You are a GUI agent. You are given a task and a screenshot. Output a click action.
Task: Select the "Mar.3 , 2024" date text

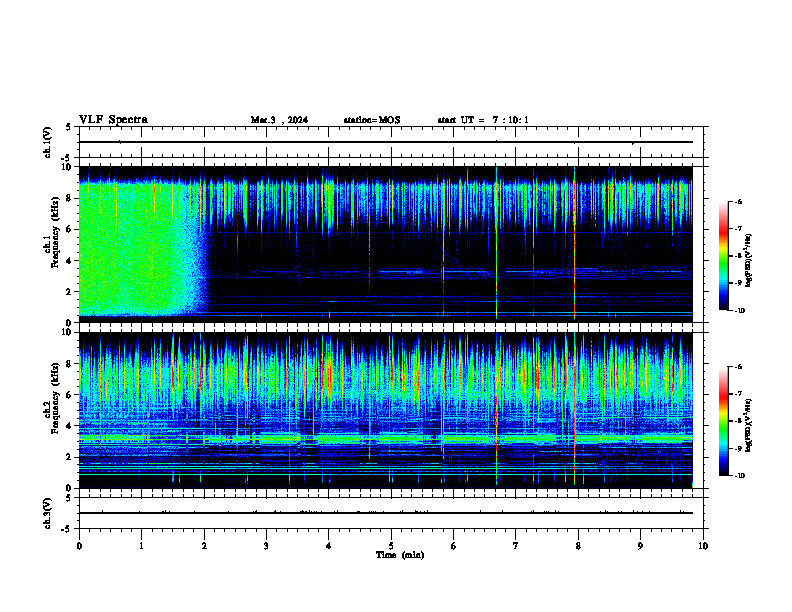tap(279, 120)
